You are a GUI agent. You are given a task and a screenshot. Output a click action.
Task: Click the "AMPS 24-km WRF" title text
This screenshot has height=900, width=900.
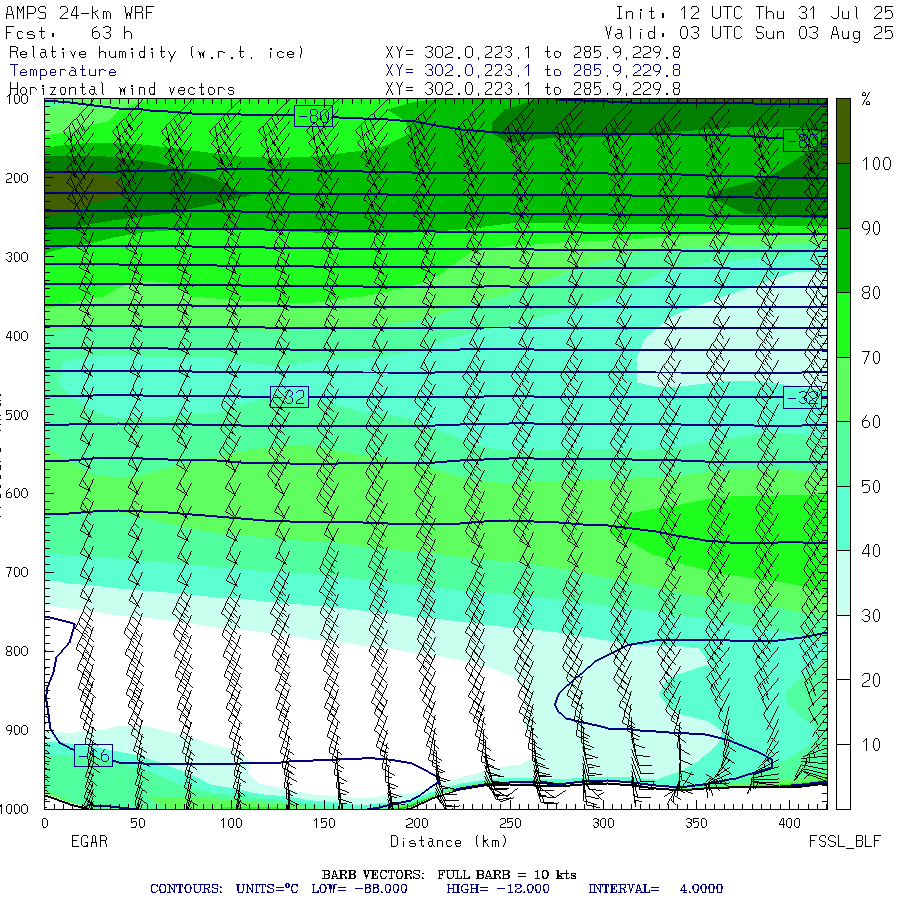click(x=79, y=13)
